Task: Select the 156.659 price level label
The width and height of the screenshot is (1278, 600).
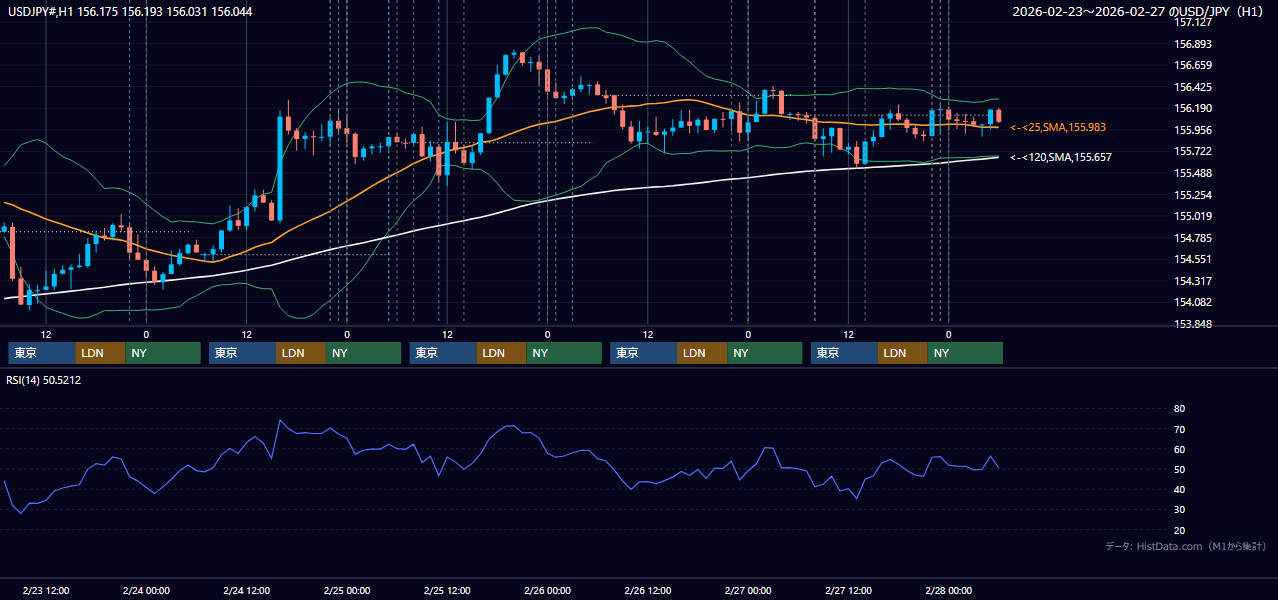Action: [1192, 66]
